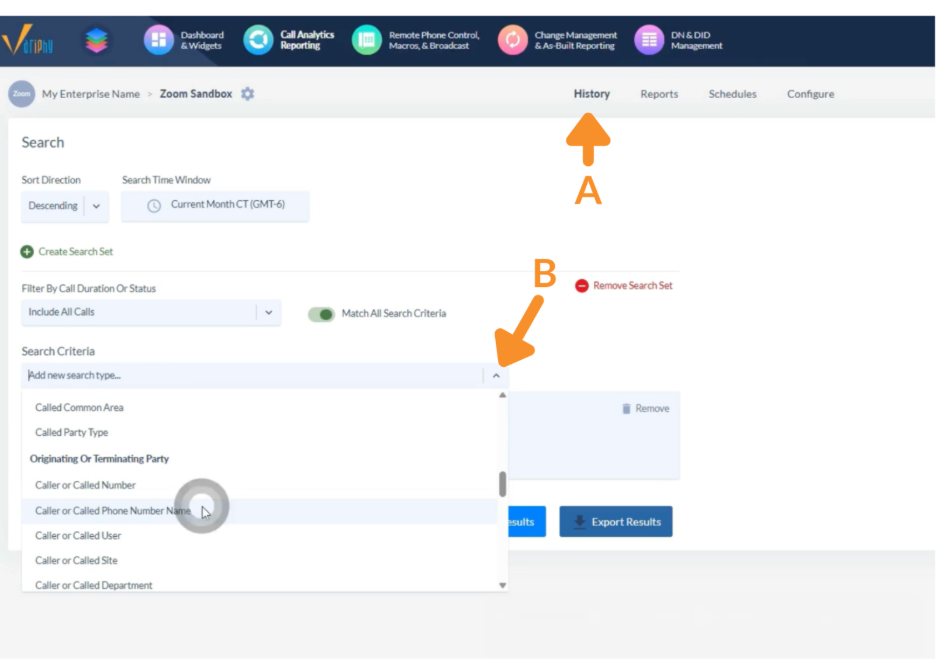Click the Dashboard & Widgets icon
The width and height of the screenshot is (936, 667).
pyautogui.click(x=158, y=40)
